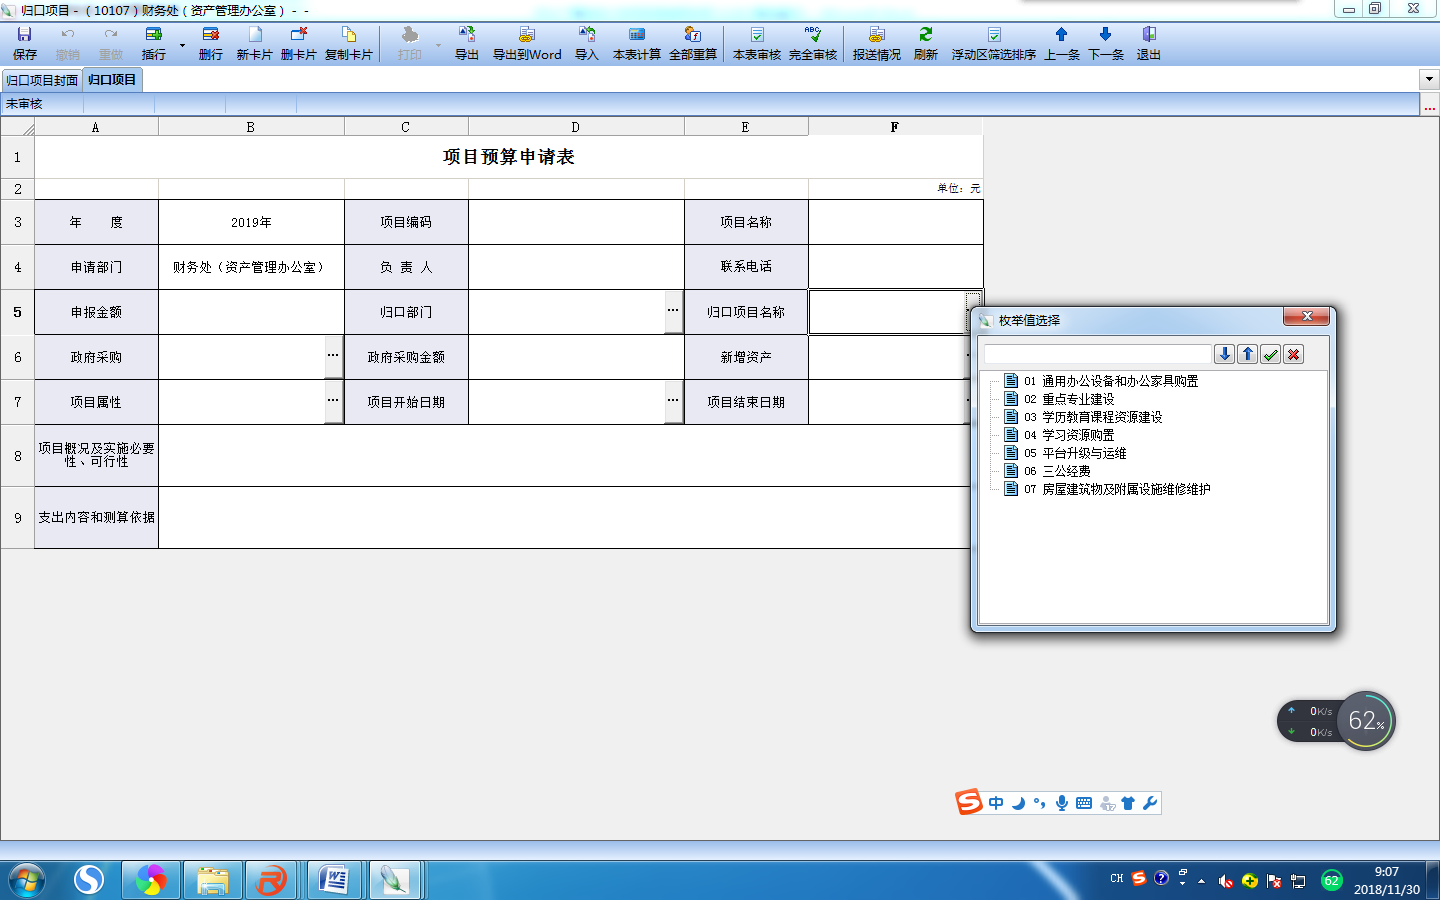Select 02 重点专业建设 in the list

pos(1077,399)
